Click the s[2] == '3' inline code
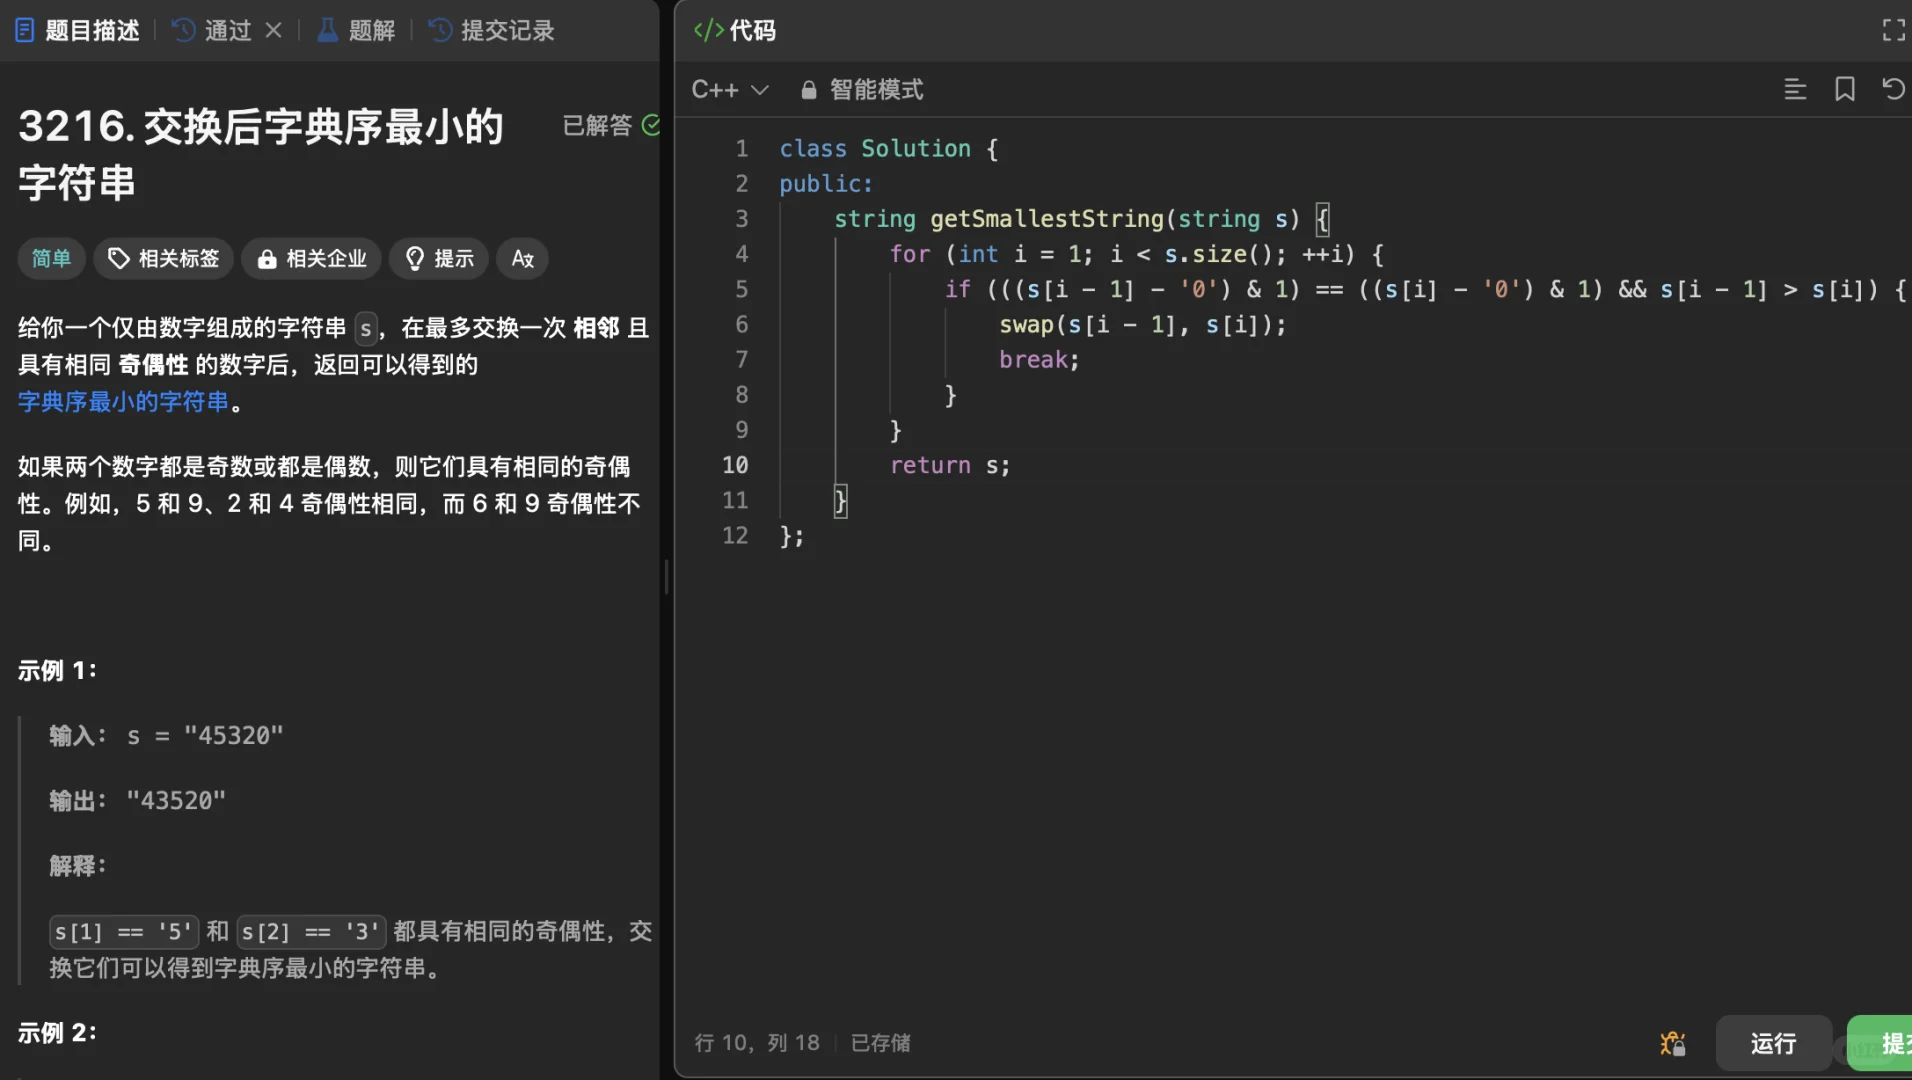Image resolution: width=1912 pixels, height=1080 pixels. pyautogui.click(x=311, y=932)
